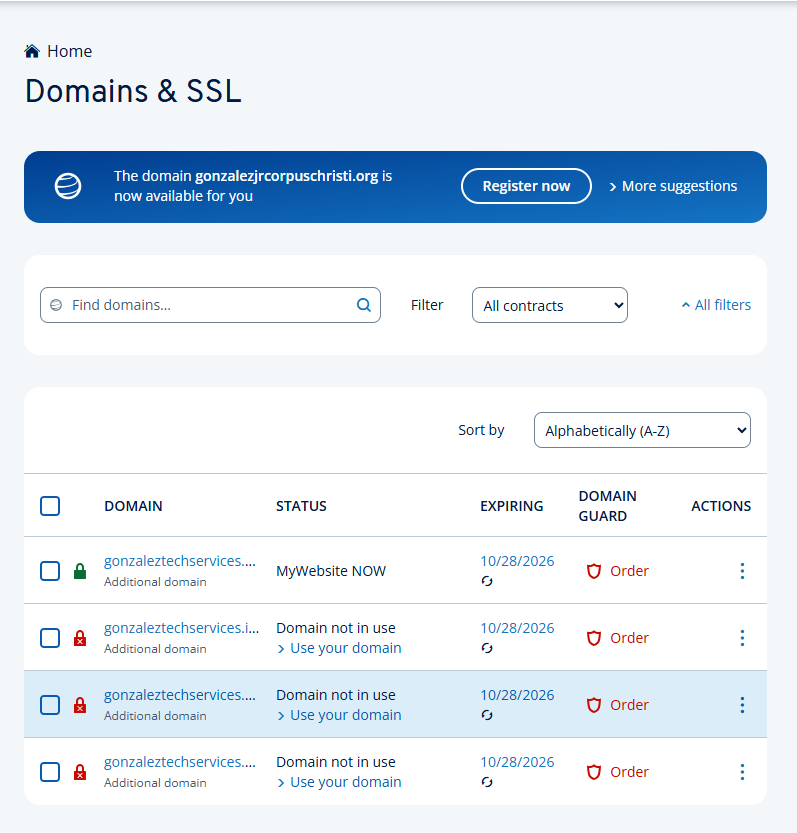Open actions menu for MyWebsite NOW domain
The height and width of the screenshot is (833, 797).
pos(742,571)
